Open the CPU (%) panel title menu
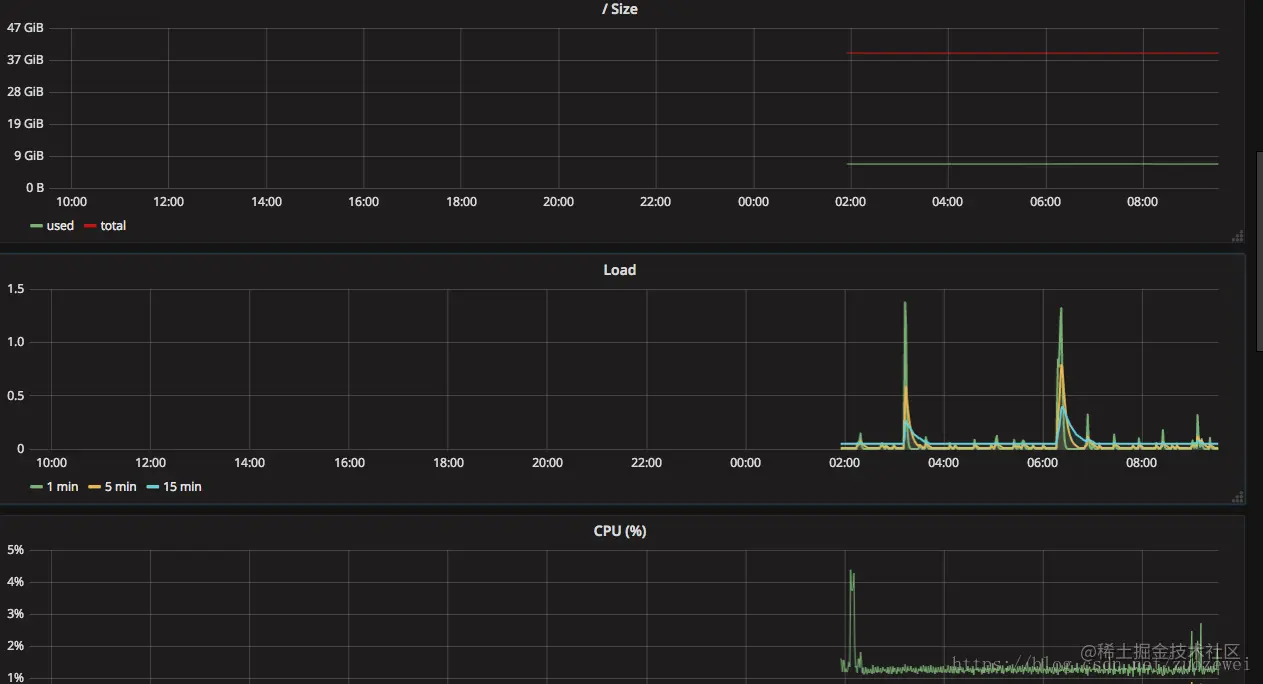Image resolution: width=1263 pixels, height=684 pixels. pyautogui.click(x=619, y=531)
